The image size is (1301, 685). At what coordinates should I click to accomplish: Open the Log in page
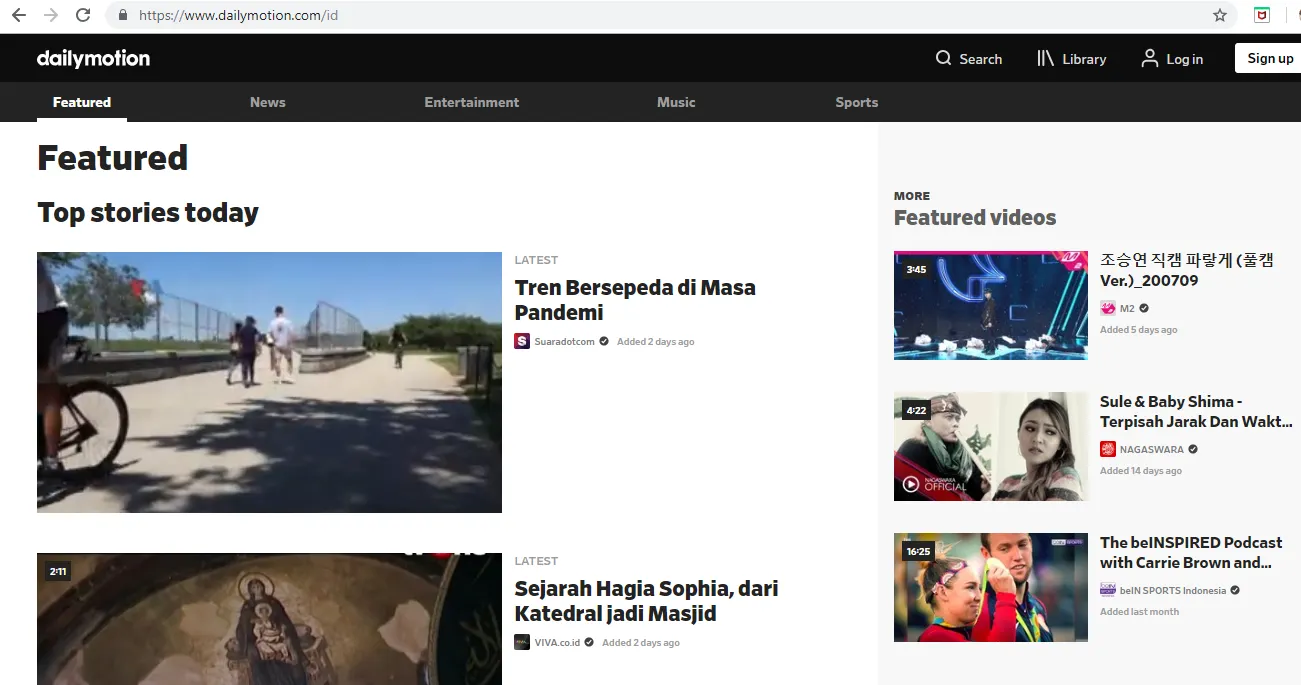pyautogui.click(x=1172, y=59)
